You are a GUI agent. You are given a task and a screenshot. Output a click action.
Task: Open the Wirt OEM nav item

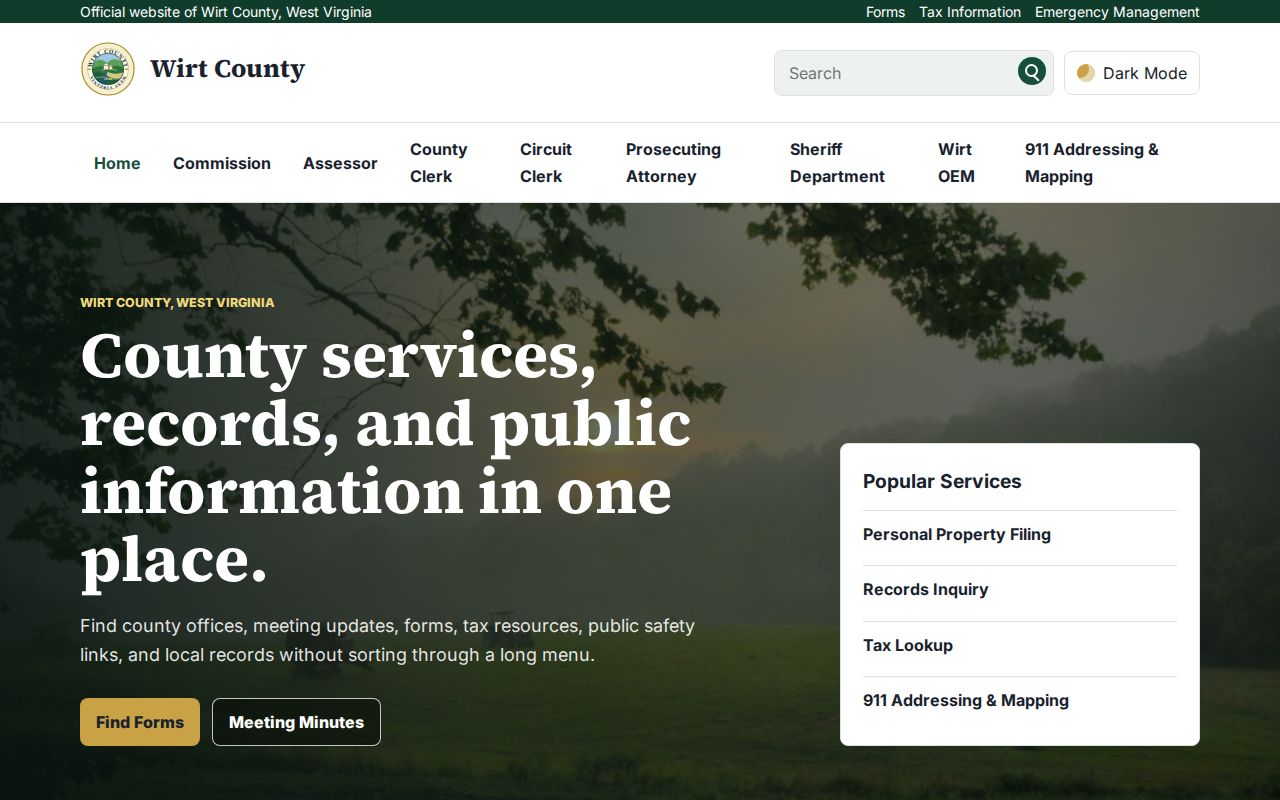(x=956, y=163)
